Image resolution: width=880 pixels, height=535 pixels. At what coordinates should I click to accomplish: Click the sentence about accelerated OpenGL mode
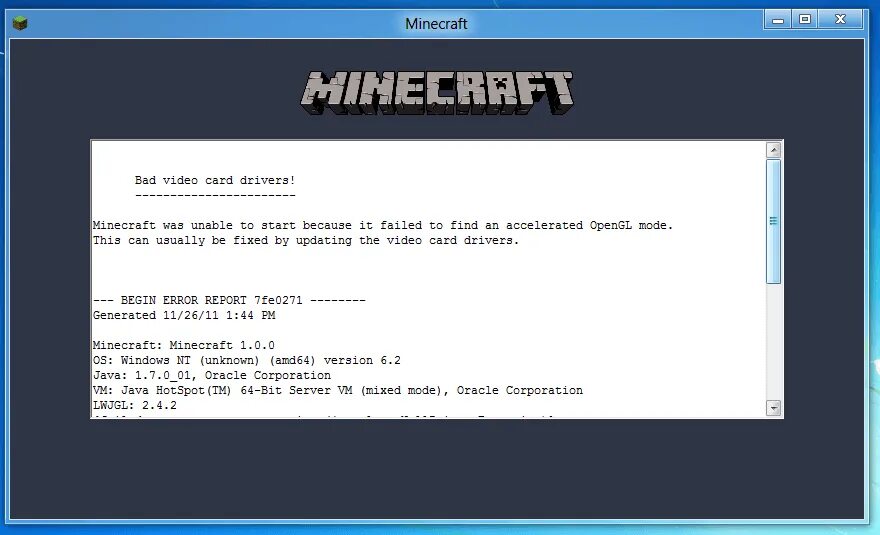(383, 225)
